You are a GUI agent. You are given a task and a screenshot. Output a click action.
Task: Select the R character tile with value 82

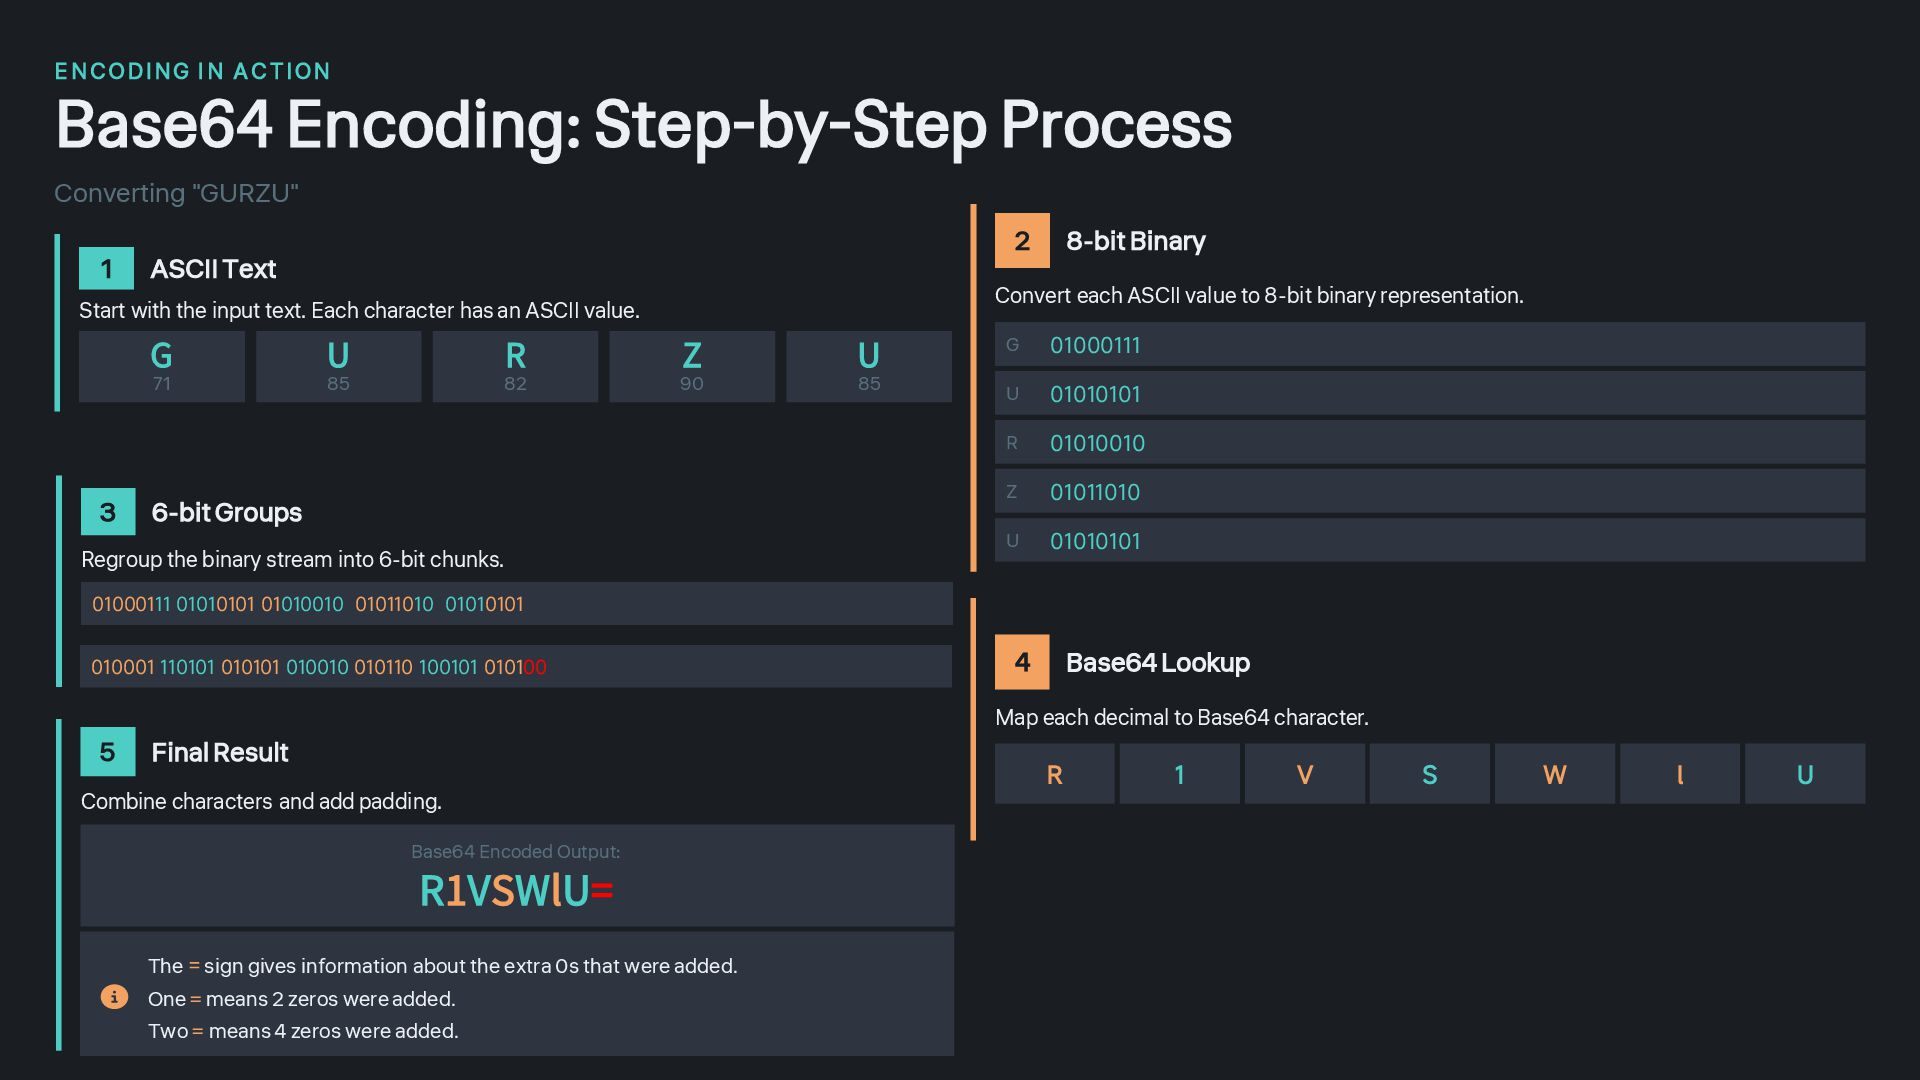(515, 367)
